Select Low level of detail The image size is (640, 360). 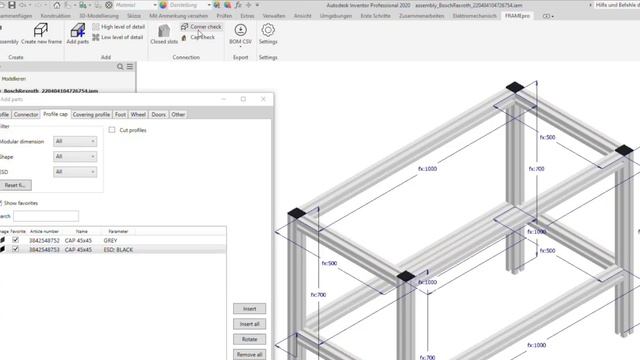pos(118,37)
